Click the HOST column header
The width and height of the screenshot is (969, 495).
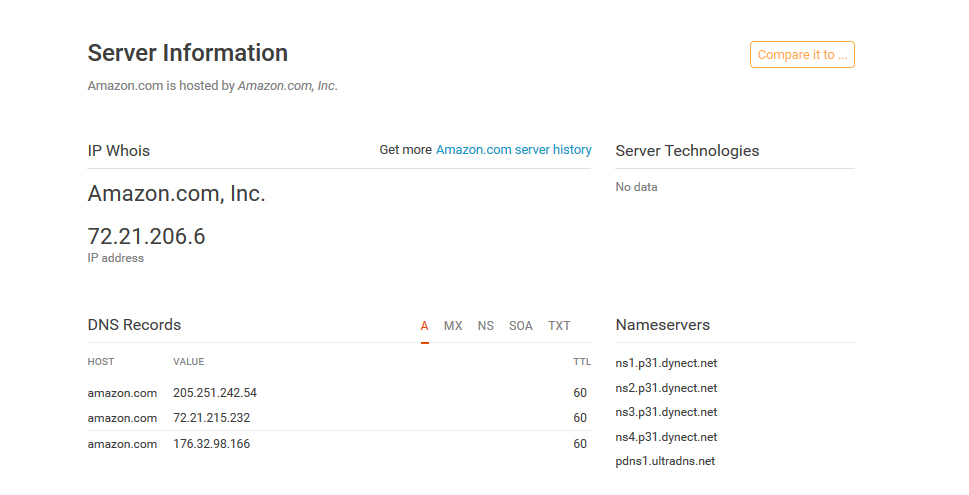click(101, 362)
